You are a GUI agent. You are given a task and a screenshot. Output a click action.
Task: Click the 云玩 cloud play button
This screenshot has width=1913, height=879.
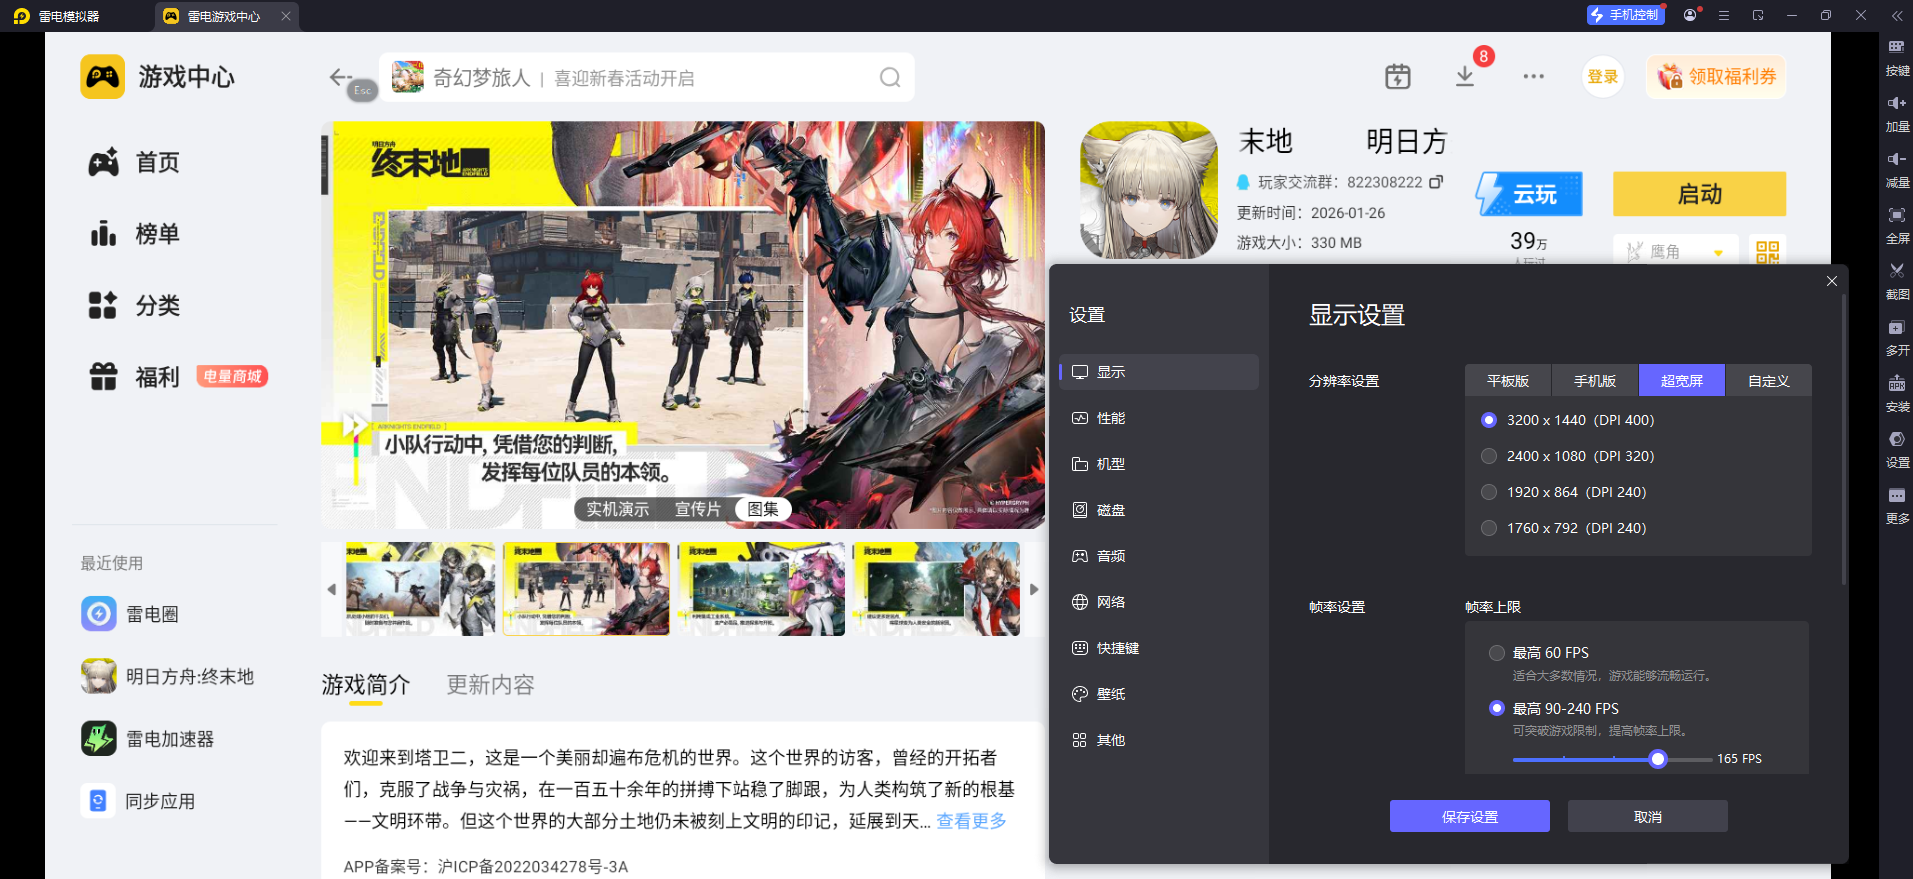point(1529,194)
